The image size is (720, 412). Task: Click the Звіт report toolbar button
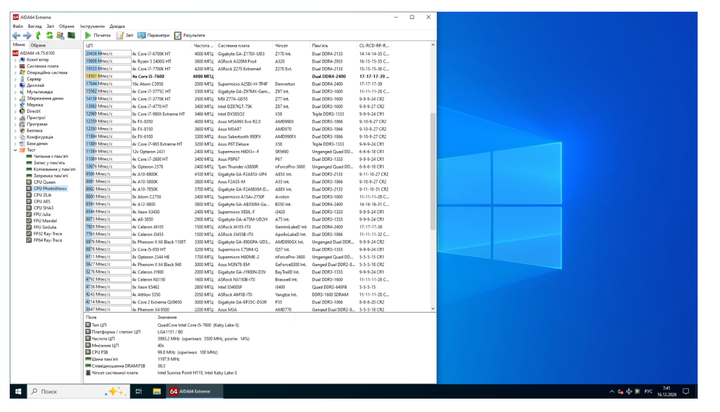click(x=125, y=35)
